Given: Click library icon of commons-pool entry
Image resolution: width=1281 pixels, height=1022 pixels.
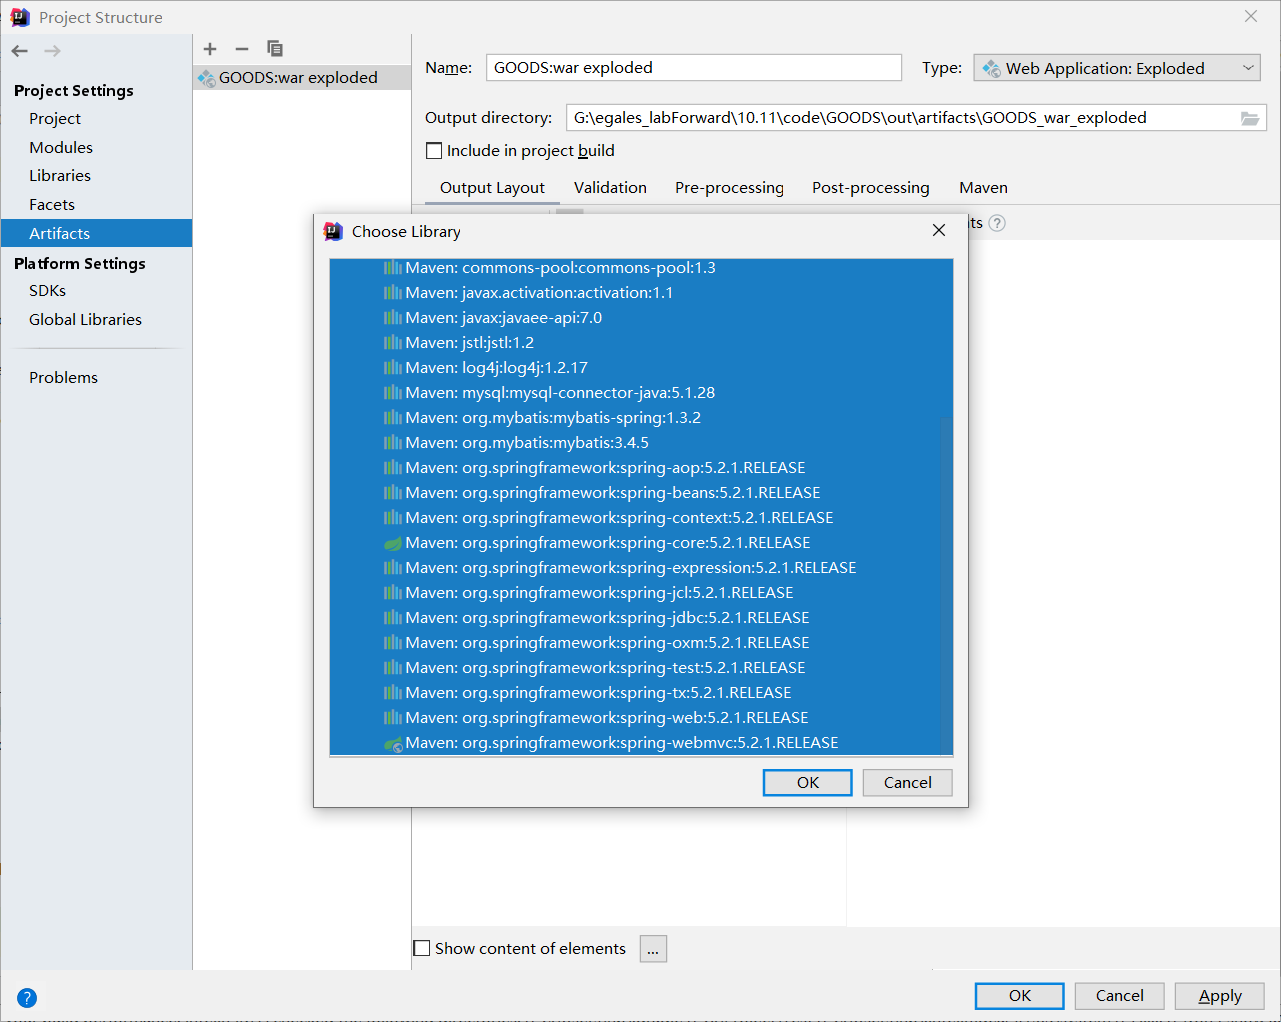Looking at the screenshot, I should coord(393,268).
